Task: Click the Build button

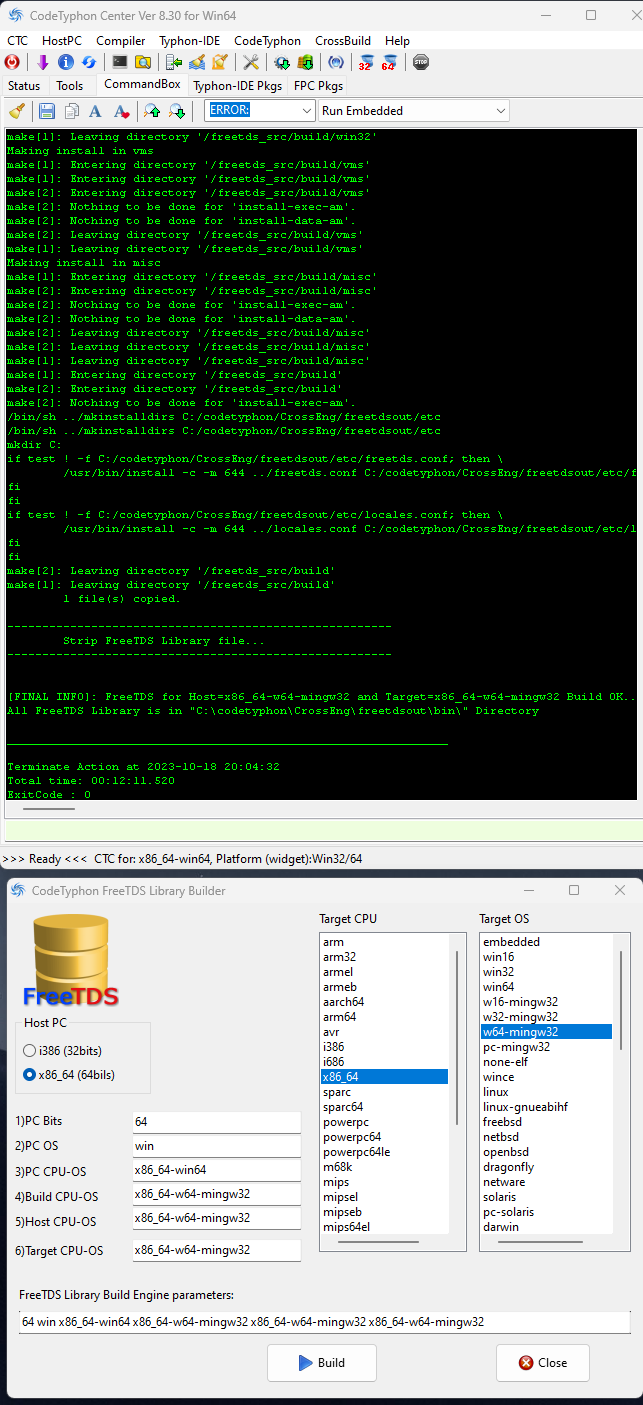Action: [x=322, y=1362]
